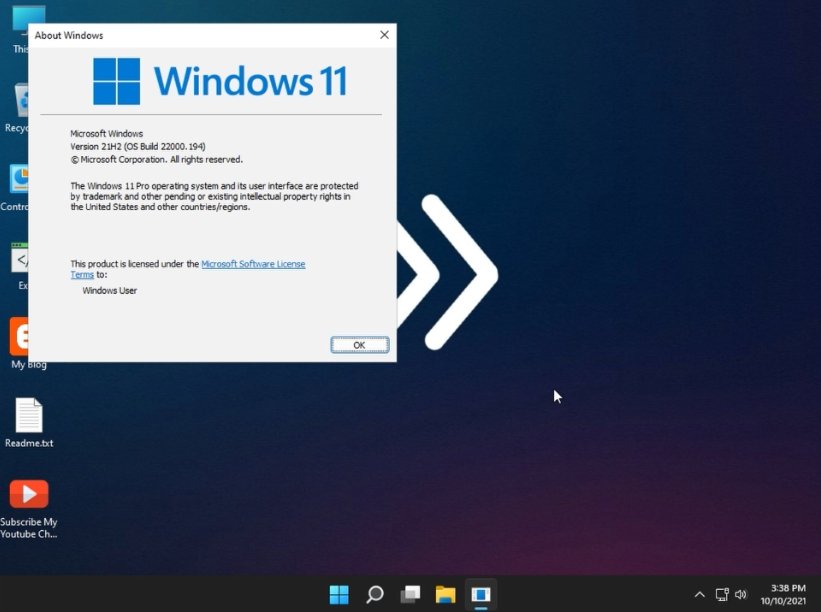
Task: Open the Start menu from taskbar
Action: [339, 594]
